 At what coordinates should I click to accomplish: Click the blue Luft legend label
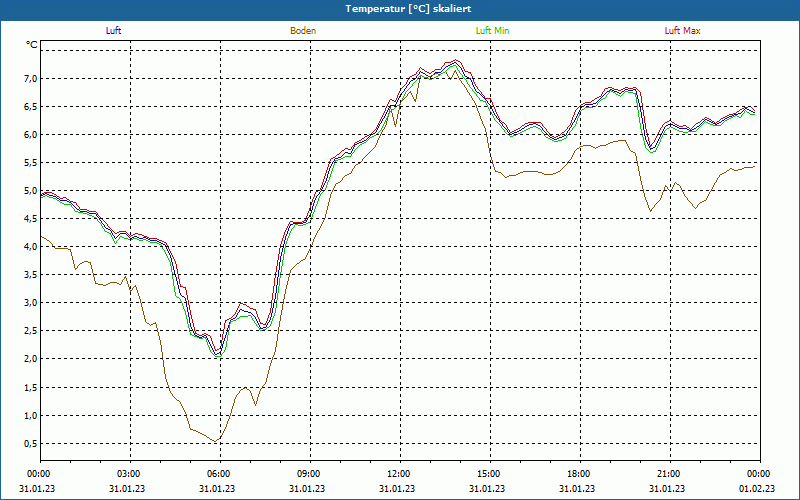pos(113,31)
